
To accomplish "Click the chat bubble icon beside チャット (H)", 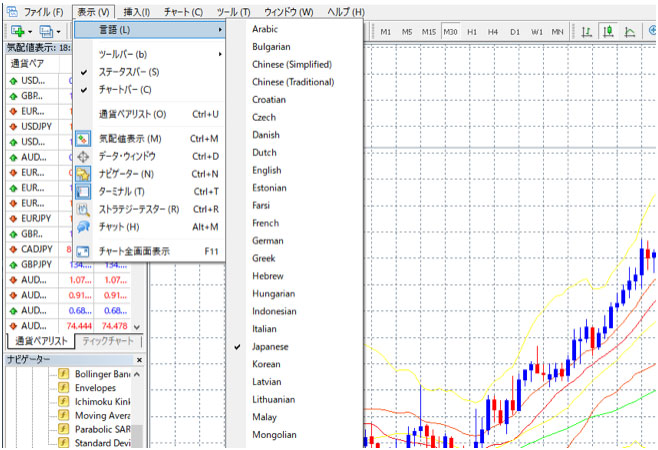I will (83, 227).
